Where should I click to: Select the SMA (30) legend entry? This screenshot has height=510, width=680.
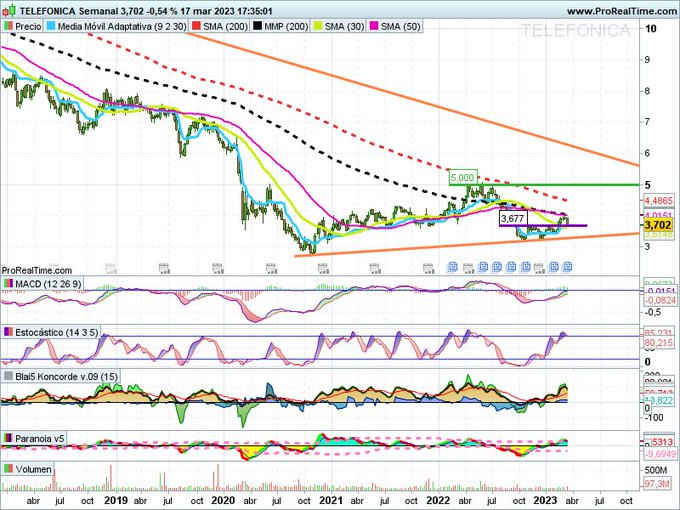pyautogui.click(x=339, y=26)
